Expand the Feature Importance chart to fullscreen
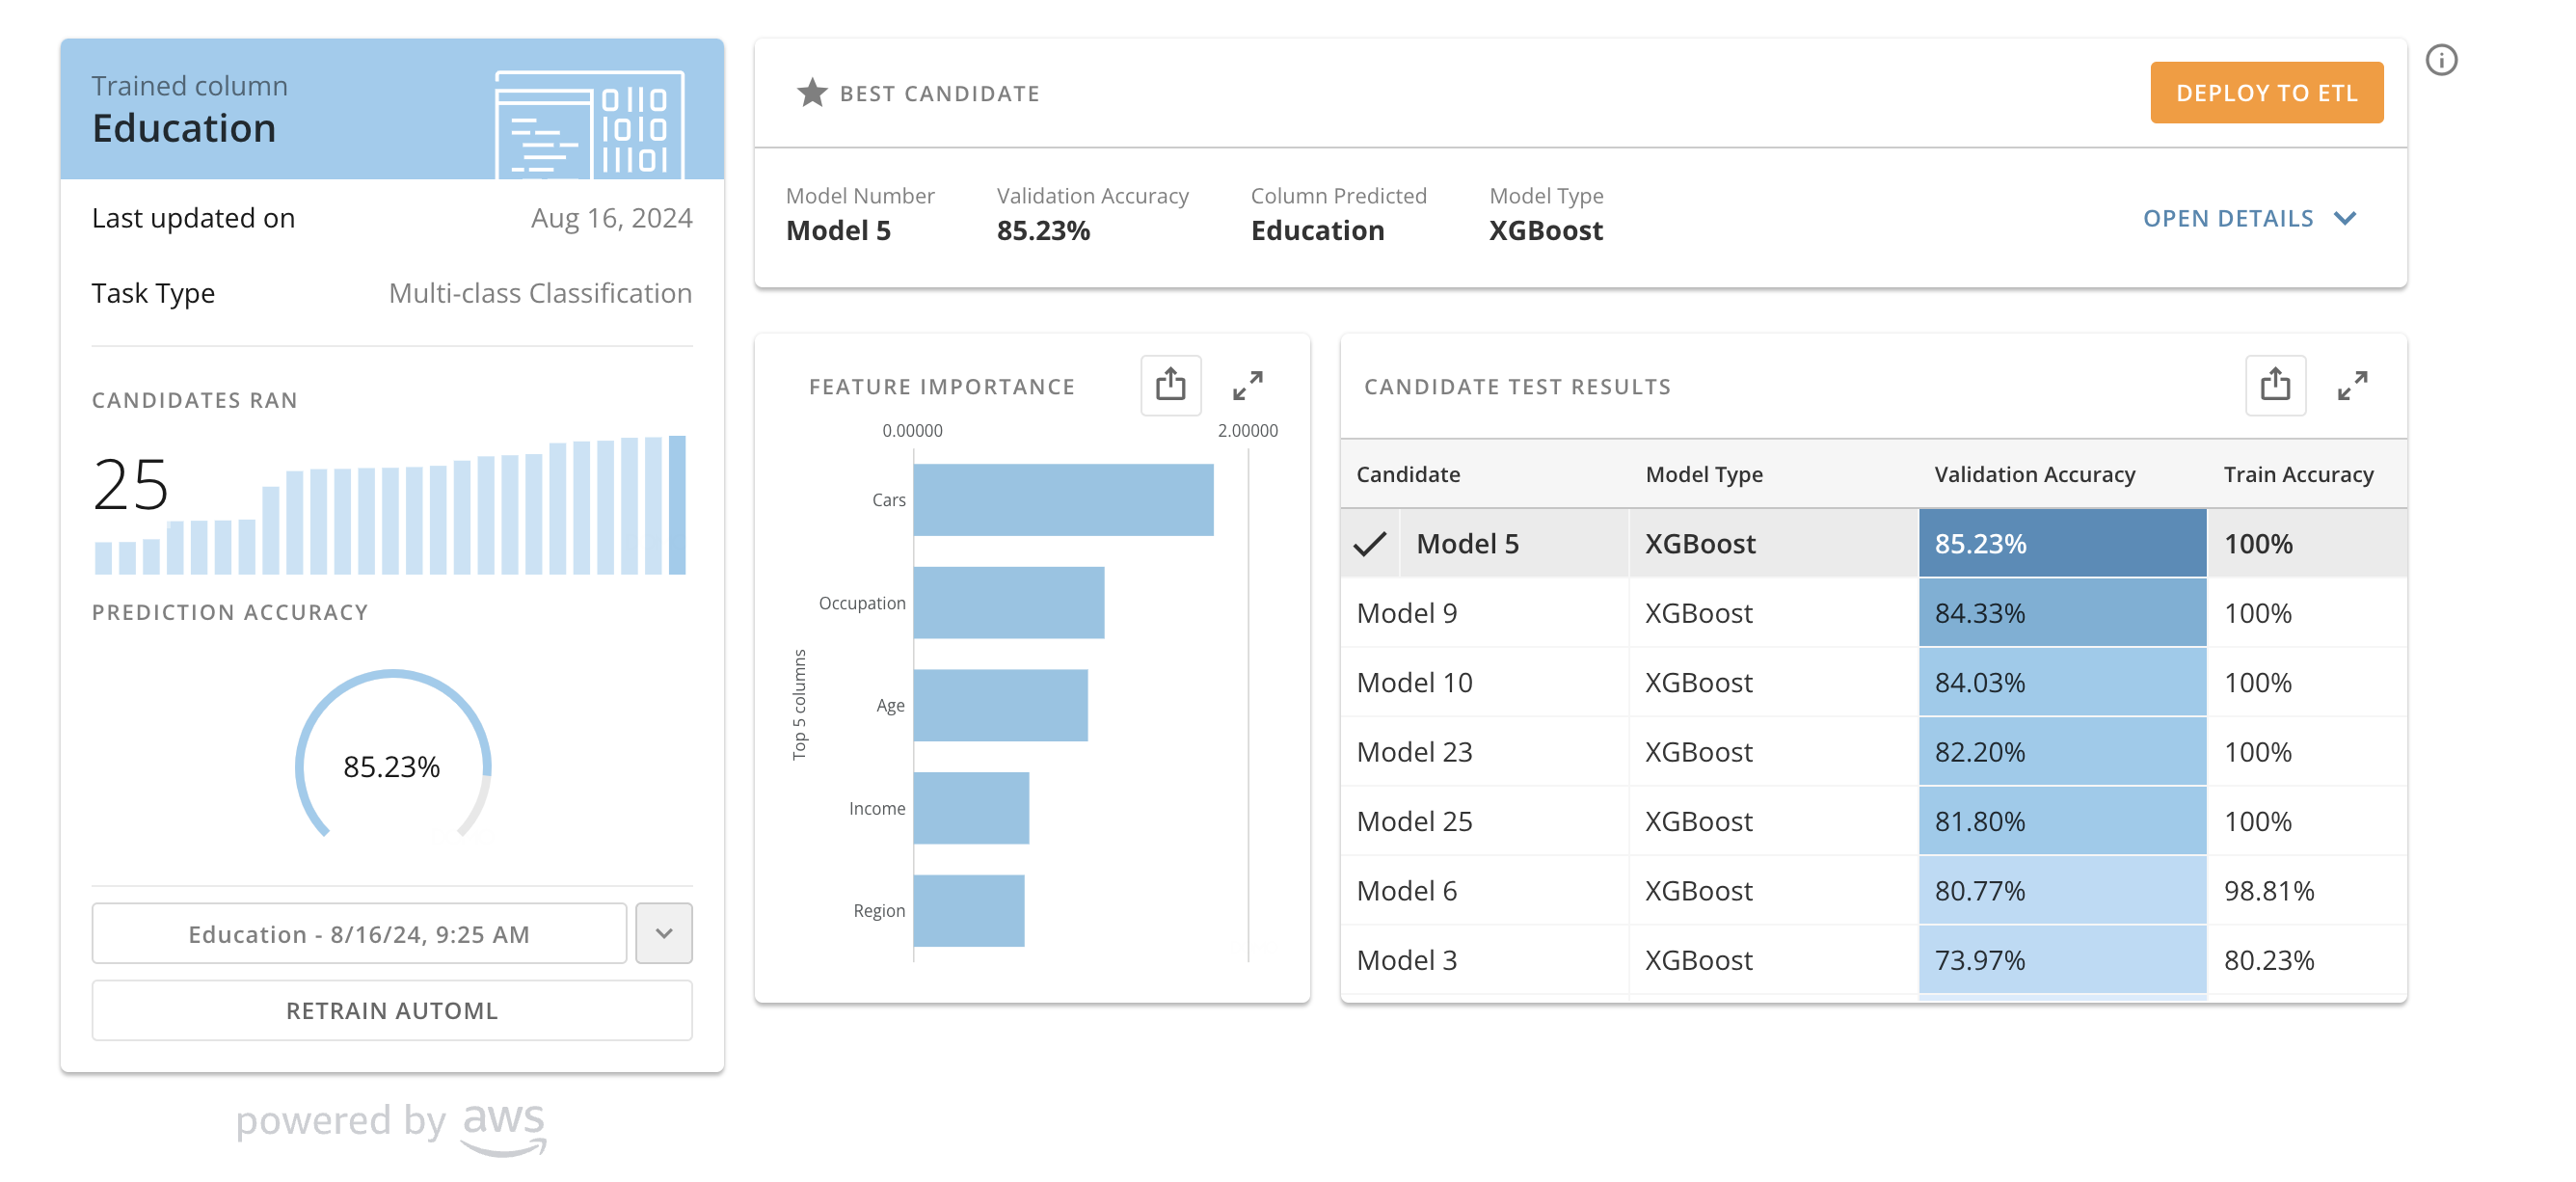 click(1247, 385)
